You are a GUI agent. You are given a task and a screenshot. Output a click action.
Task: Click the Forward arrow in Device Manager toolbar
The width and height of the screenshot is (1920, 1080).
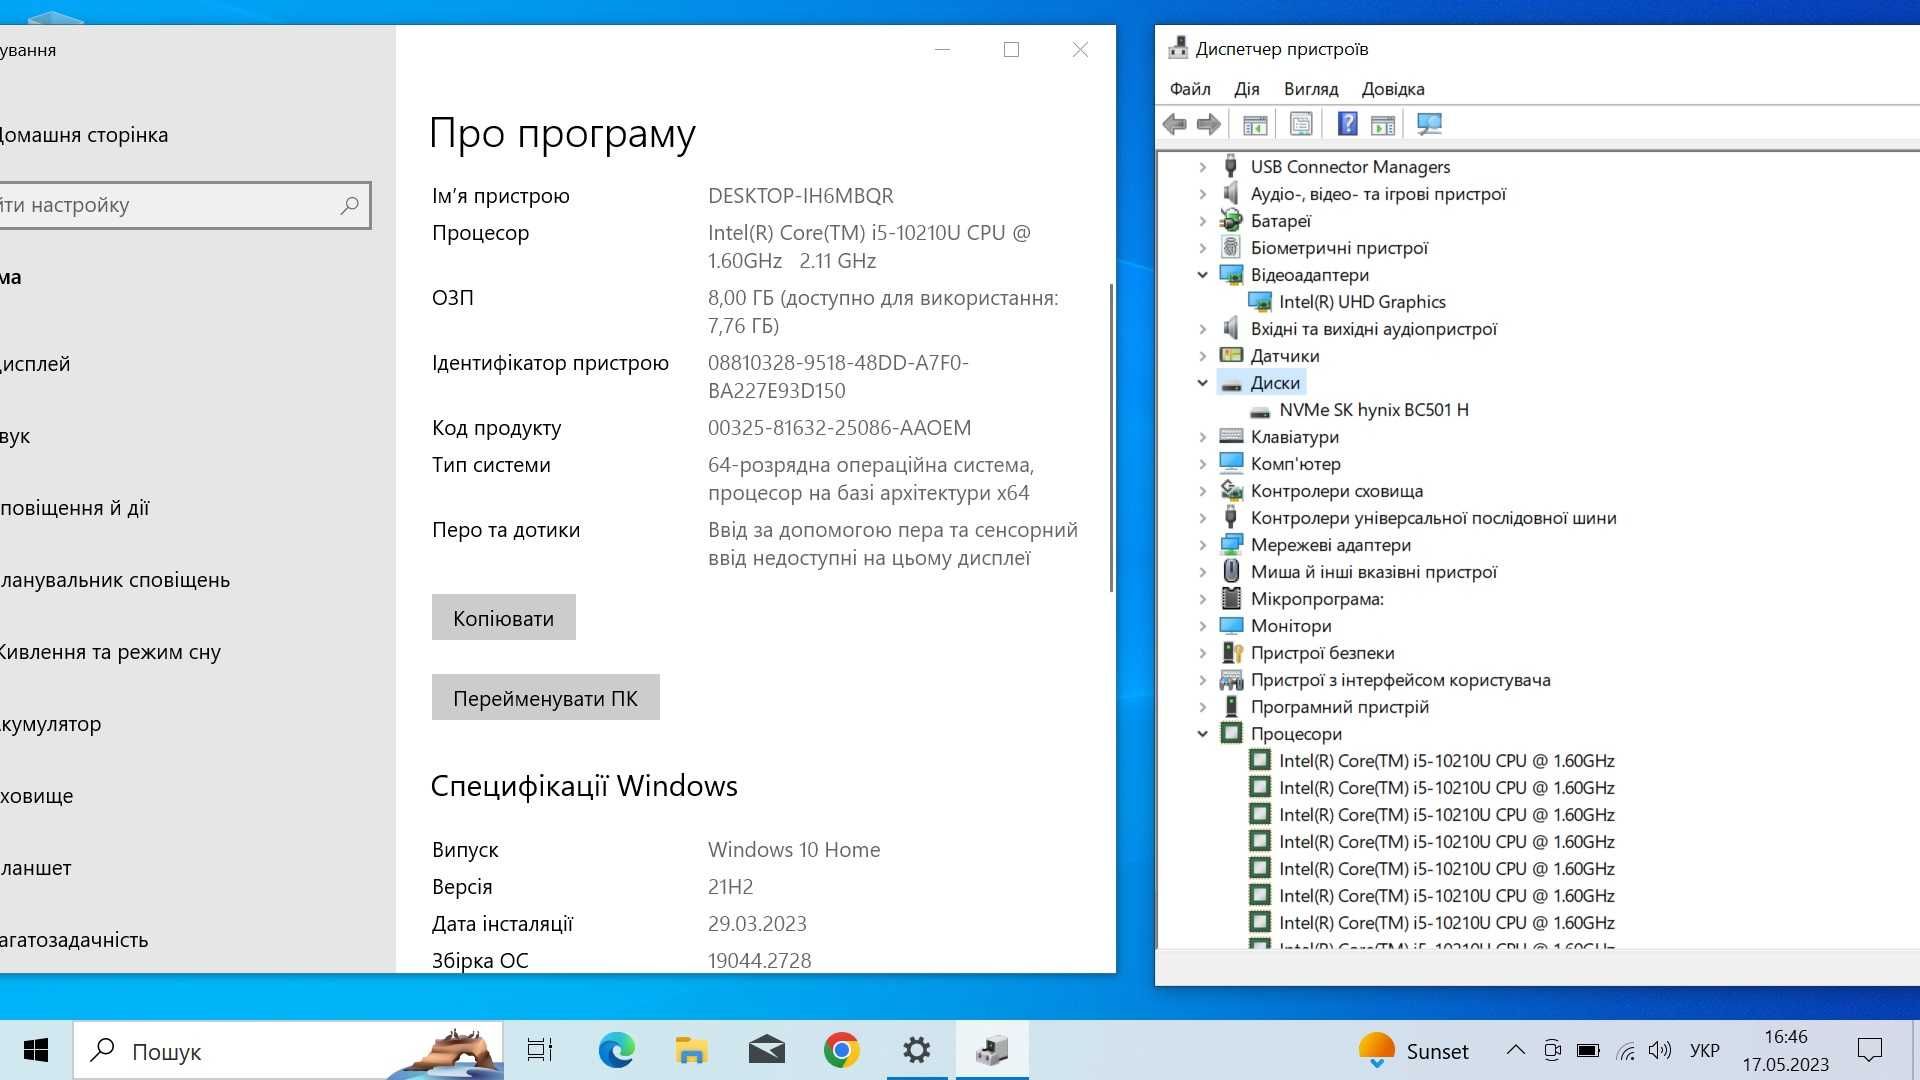tap(1209, 124)
